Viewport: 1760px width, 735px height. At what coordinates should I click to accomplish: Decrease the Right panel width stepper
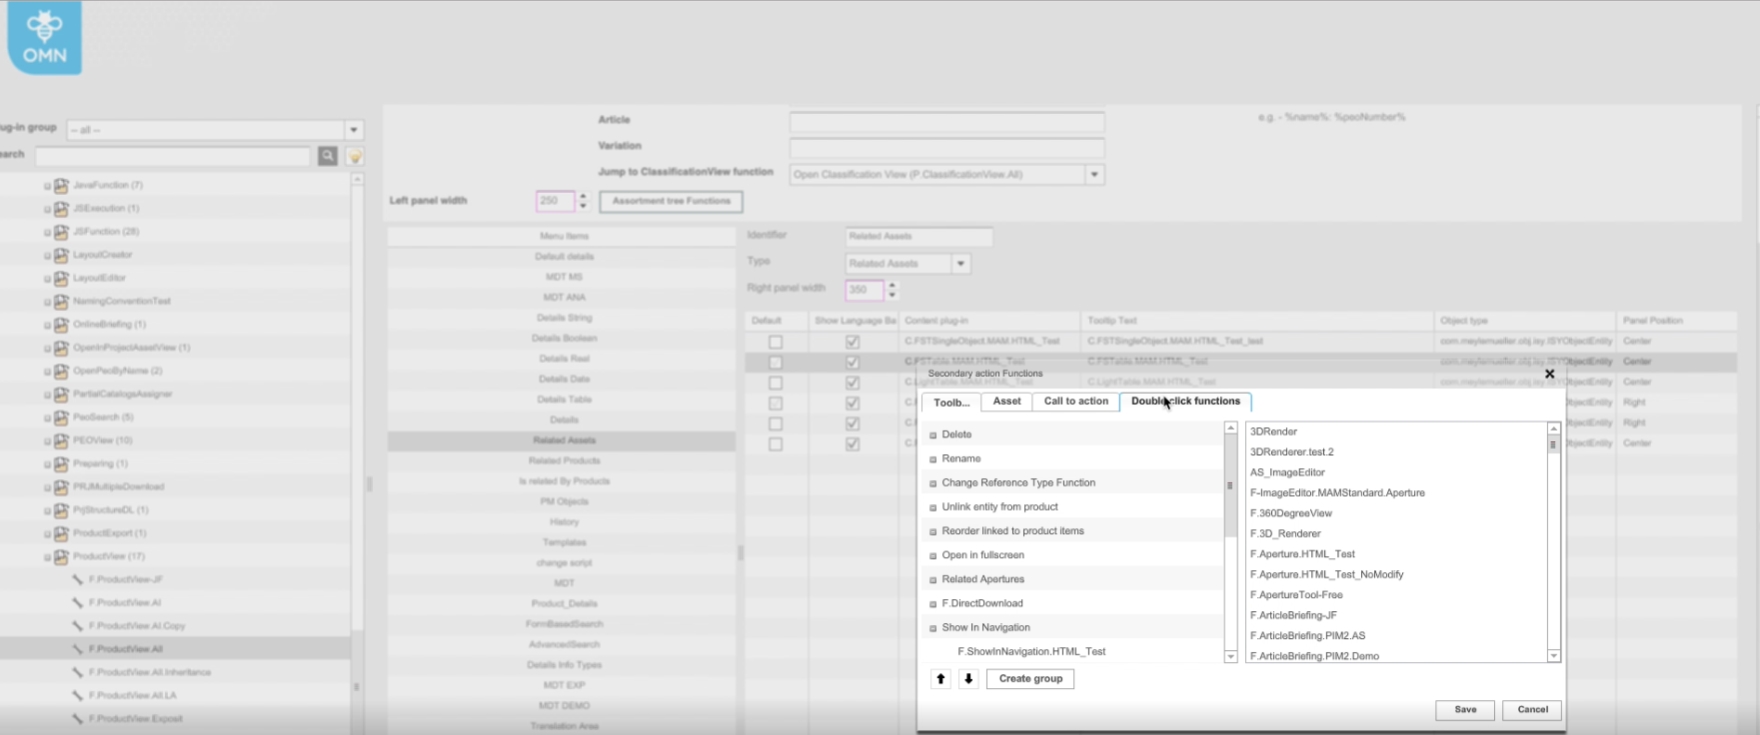[x=892, y=295]
